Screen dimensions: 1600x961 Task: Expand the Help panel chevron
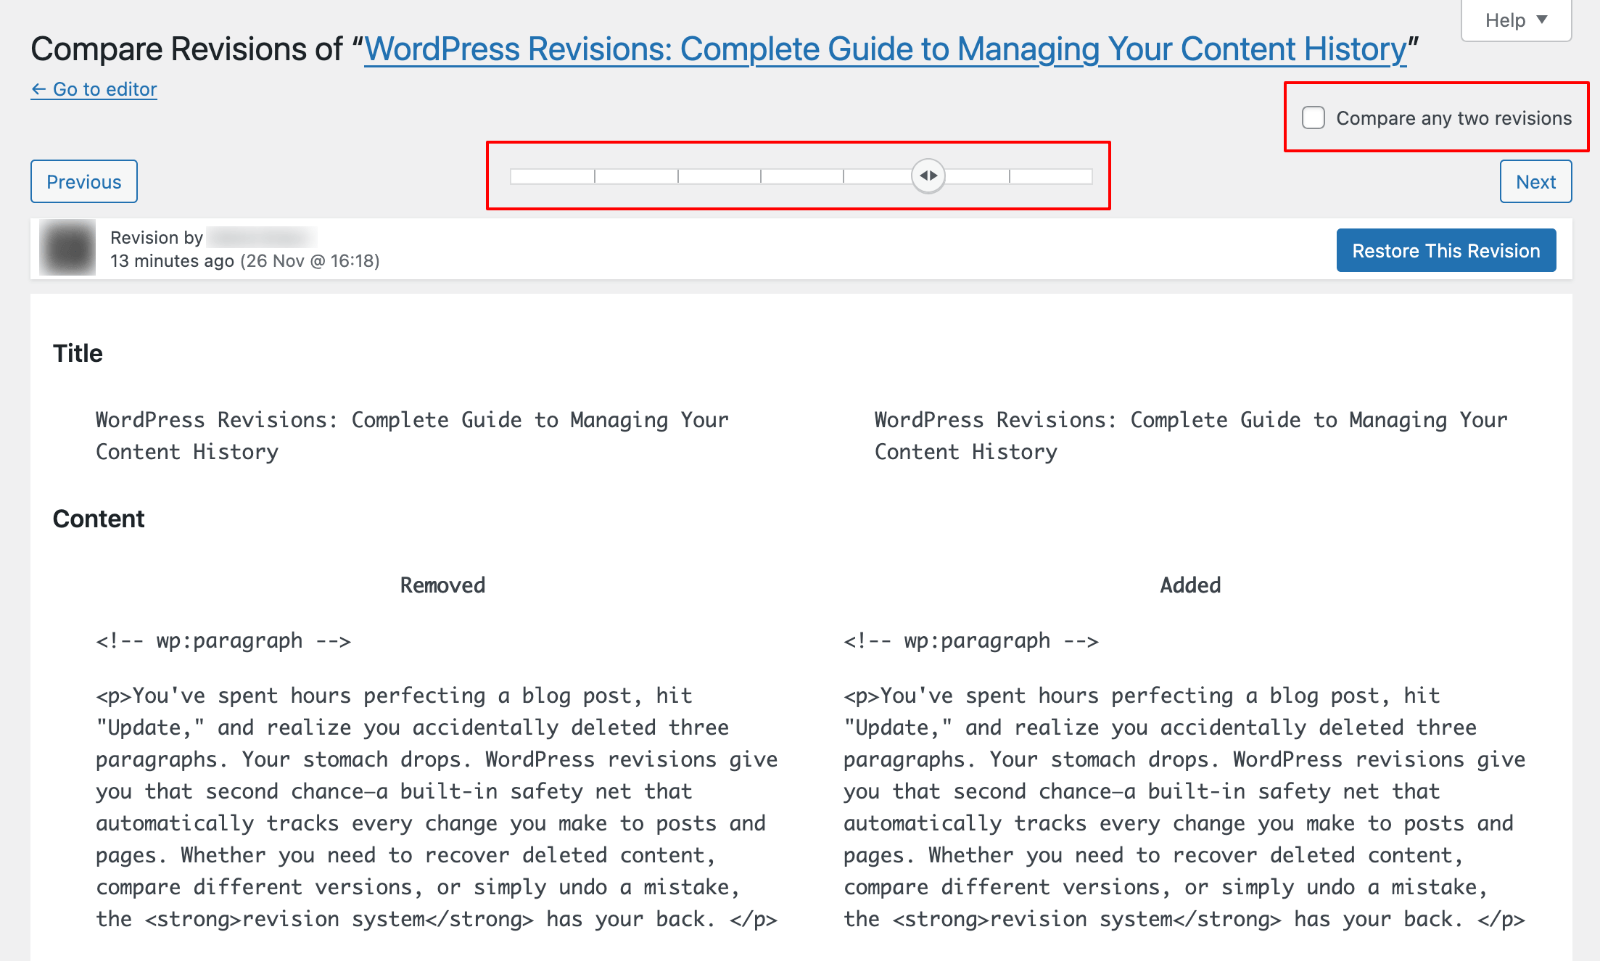point(1543,19)
